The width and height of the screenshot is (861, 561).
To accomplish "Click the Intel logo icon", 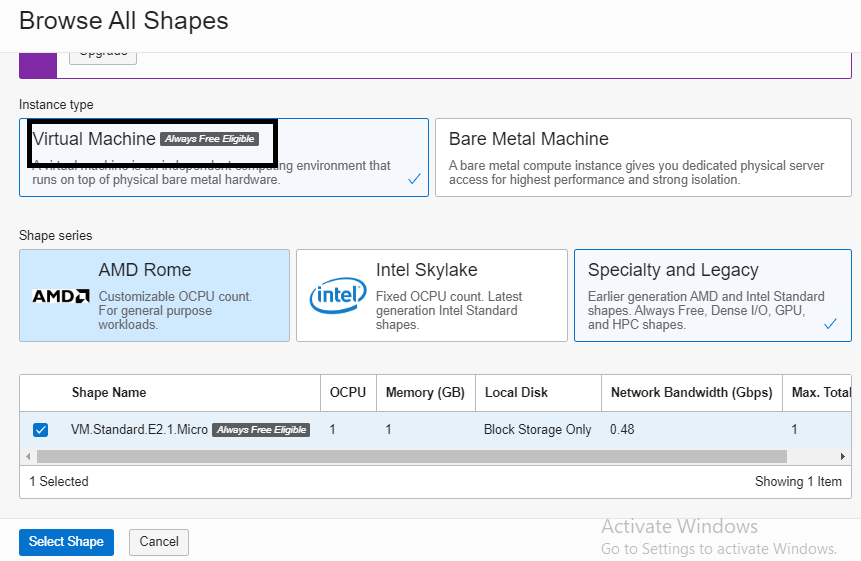I will [337, 295].
